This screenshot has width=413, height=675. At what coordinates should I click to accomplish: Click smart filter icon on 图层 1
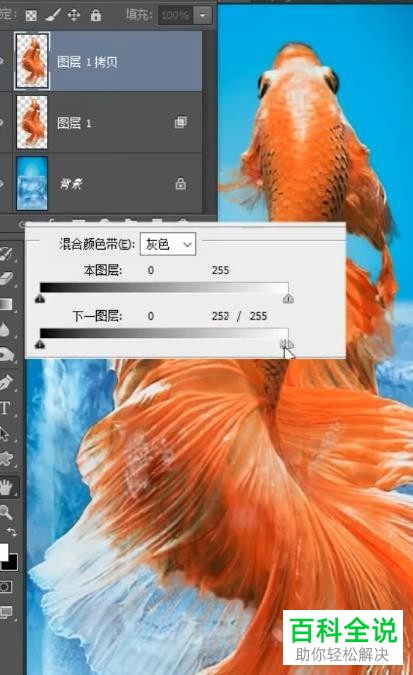(x=180, y=122)
